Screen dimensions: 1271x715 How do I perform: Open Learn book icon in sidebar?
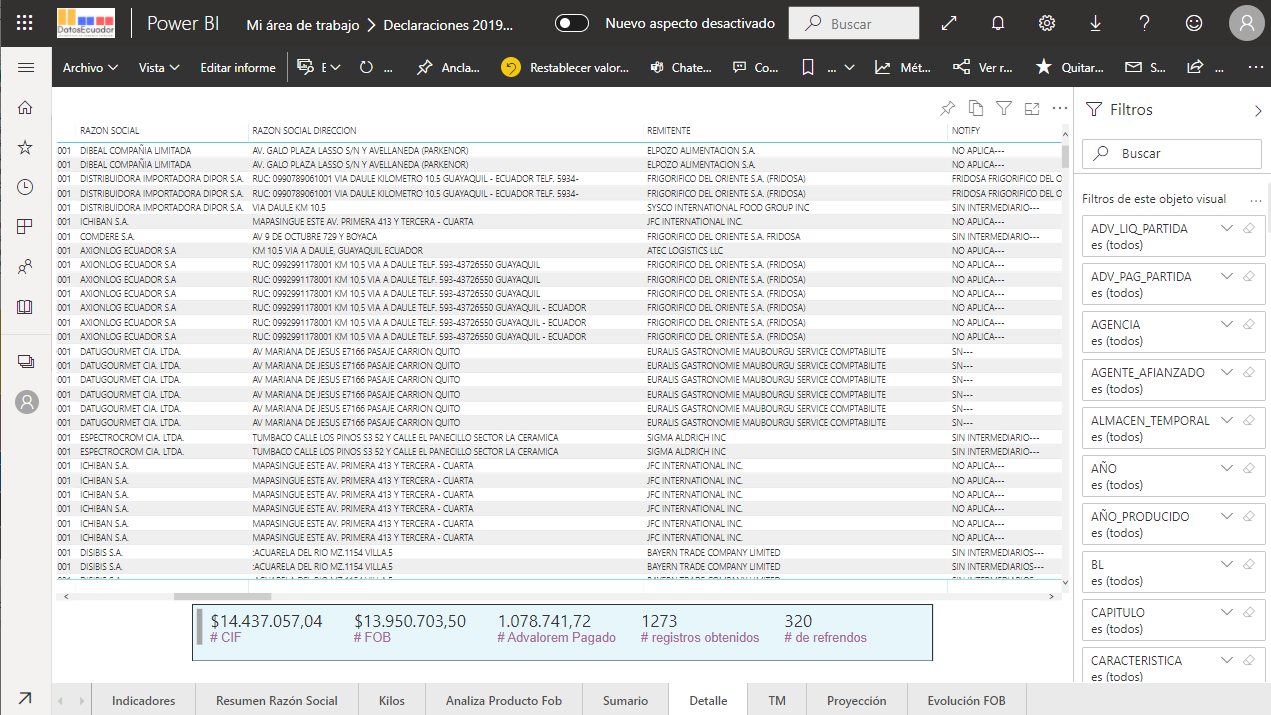[x=26, y=307]
